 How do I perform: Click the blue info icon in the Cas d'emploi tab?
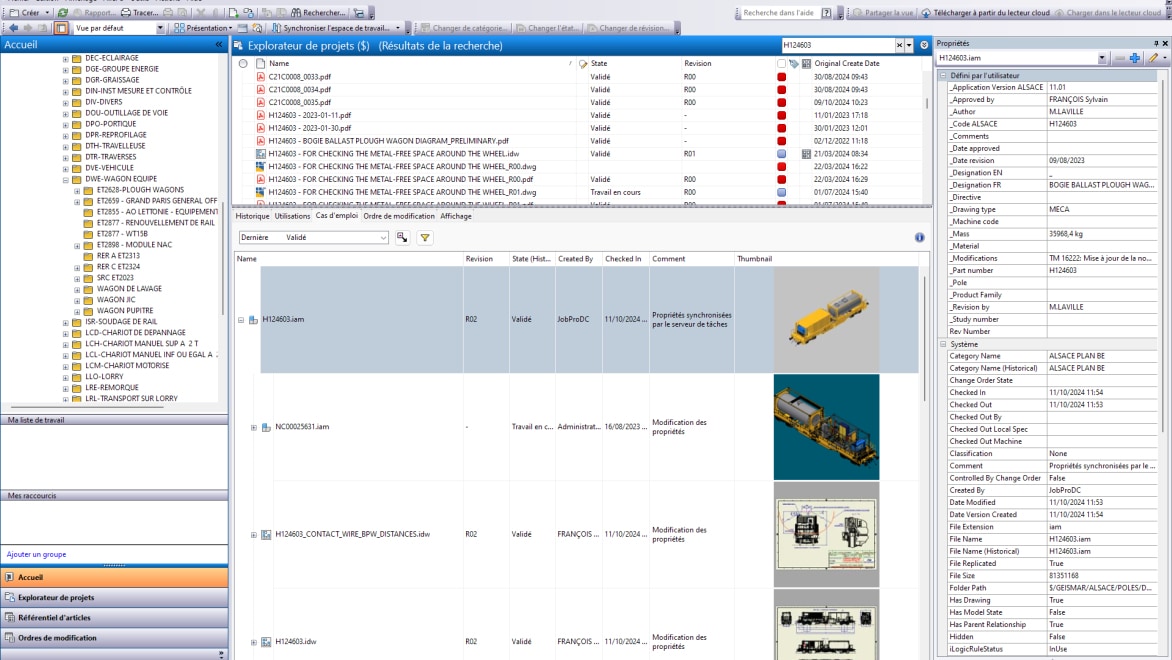(919, 238)
